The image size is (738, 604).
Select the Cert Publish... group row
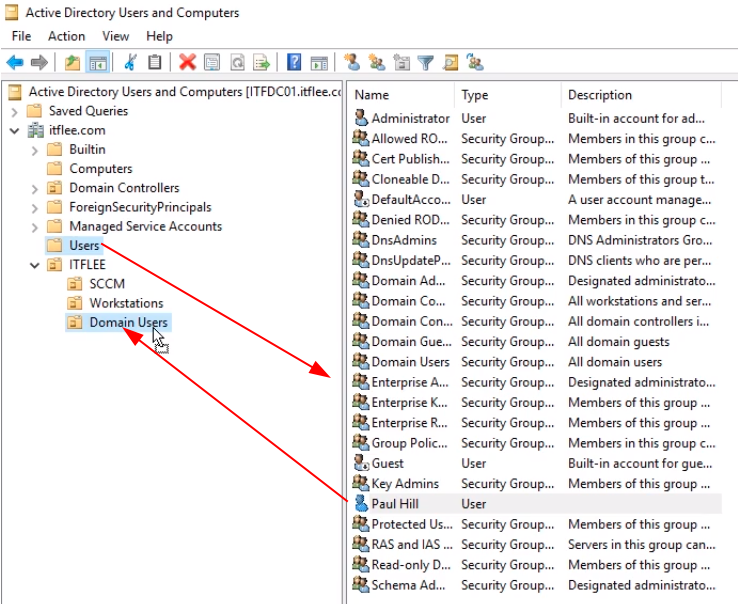tap(537, 159)
